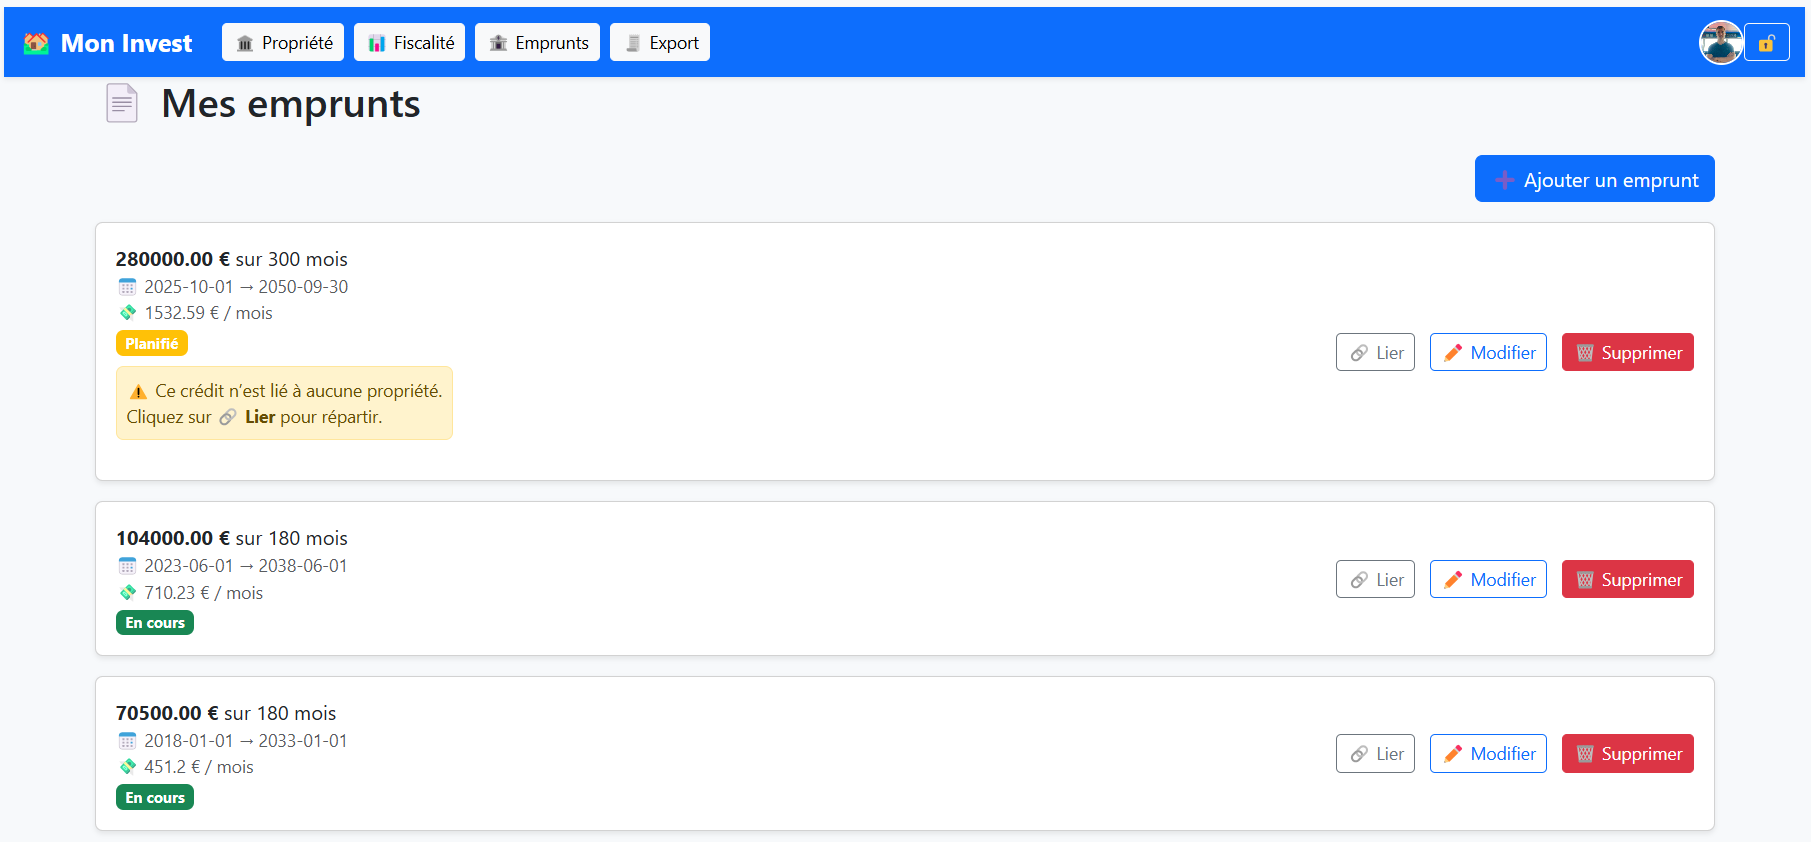1811x842 pixels.
Task: Open the Emprunts page
Action: (537, 43)
